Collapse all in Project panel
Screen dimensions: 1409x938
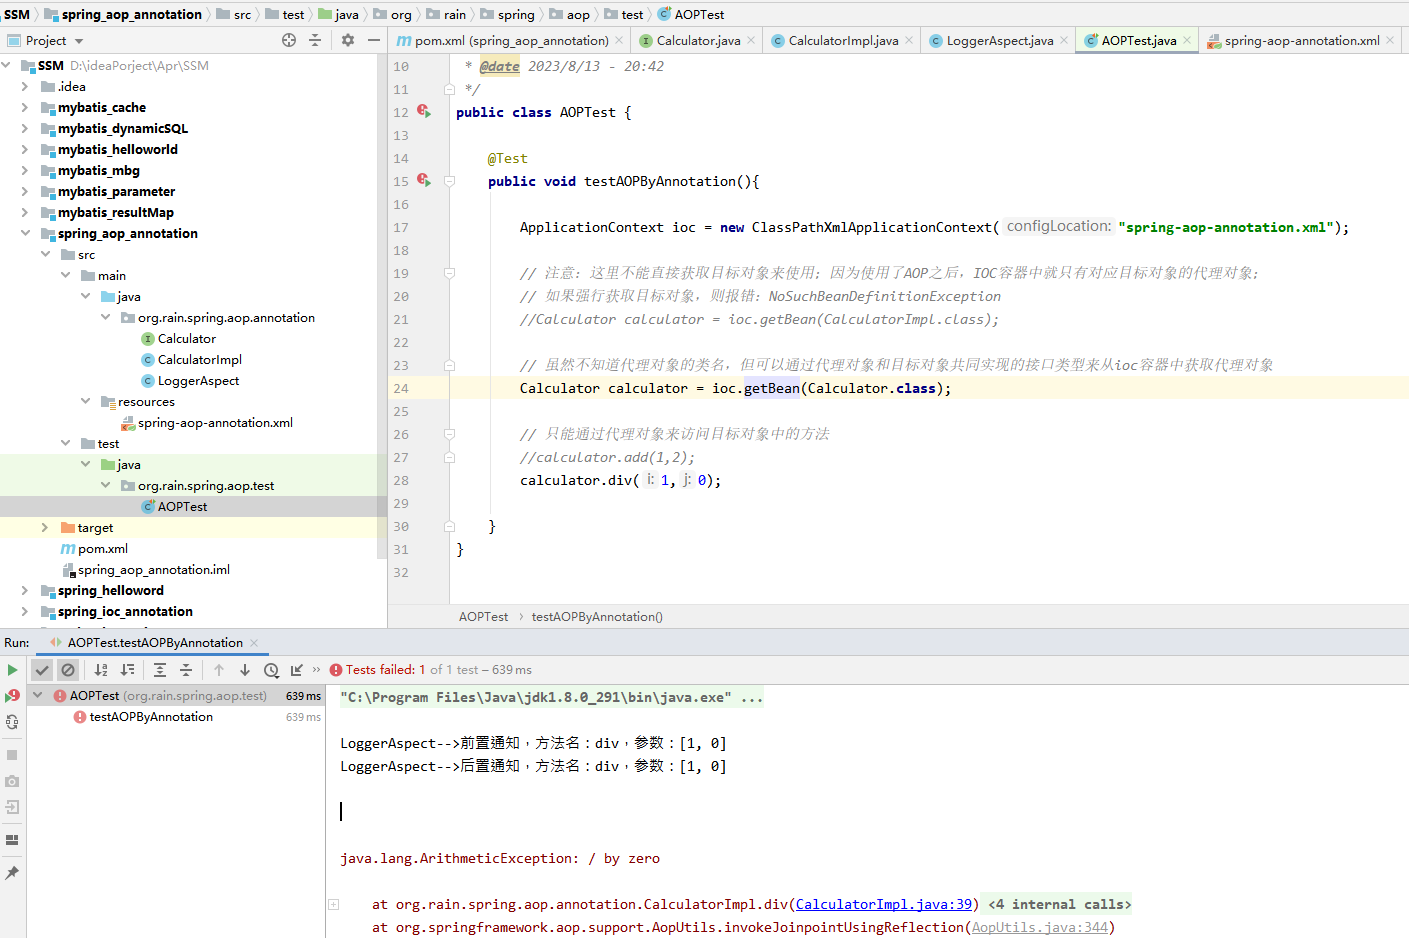(x=315, y=40)
